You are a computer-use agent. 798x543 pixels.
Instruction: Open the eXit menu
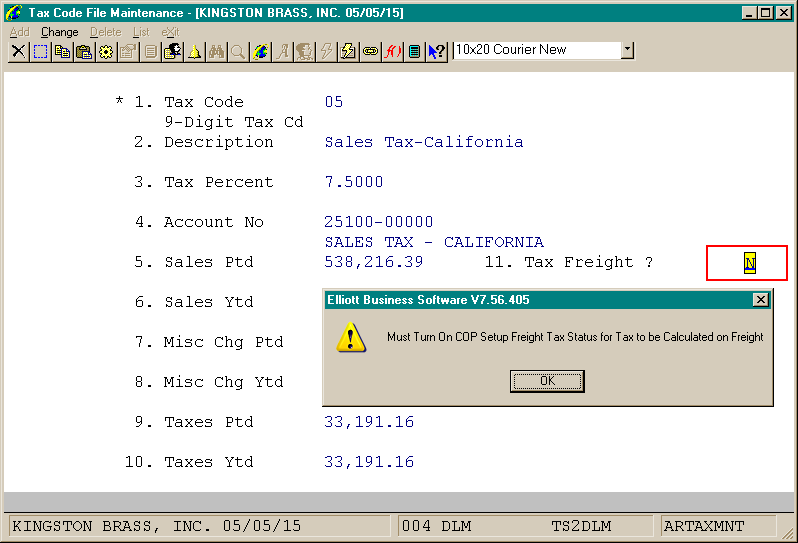tap(170, 32)
